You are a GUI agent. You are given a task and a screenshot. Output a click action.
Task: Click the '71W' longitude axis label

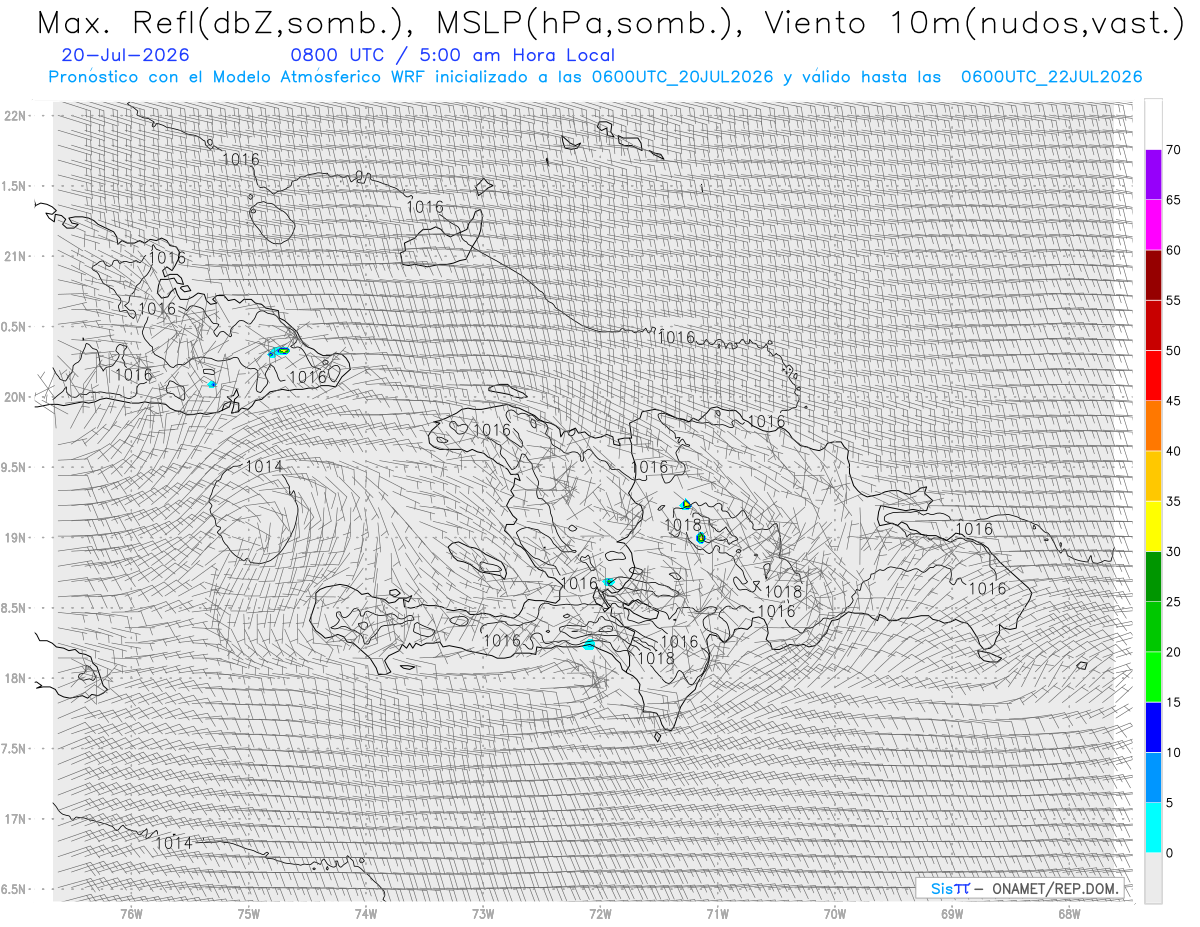pos(717,913)
